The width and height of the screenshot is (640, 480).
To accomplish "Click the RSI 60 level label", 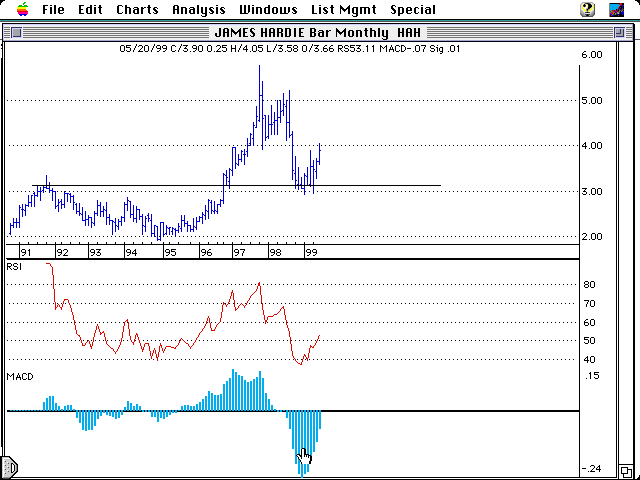I will [589, 323].
